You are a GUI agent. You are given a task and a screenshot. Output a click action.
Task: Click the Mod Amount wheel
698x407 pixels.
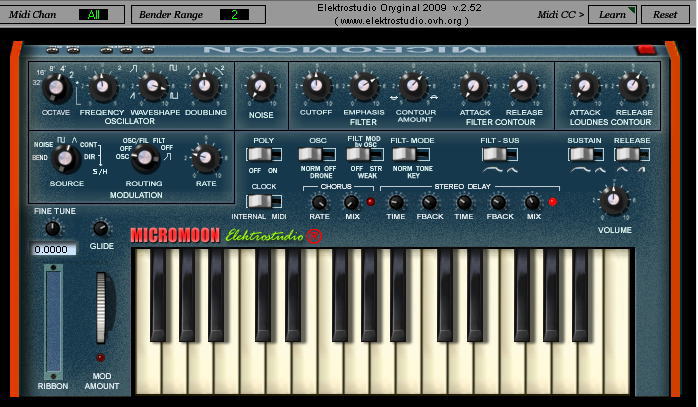(101, 308)
